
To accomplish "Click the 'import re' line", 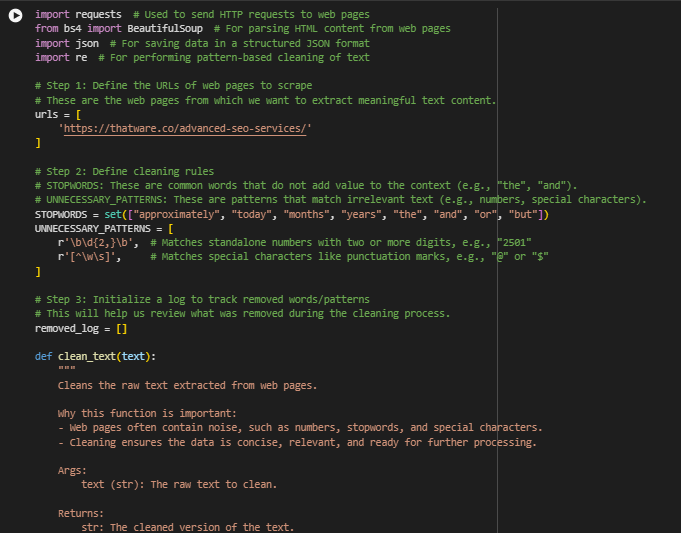I will (202, 57).
